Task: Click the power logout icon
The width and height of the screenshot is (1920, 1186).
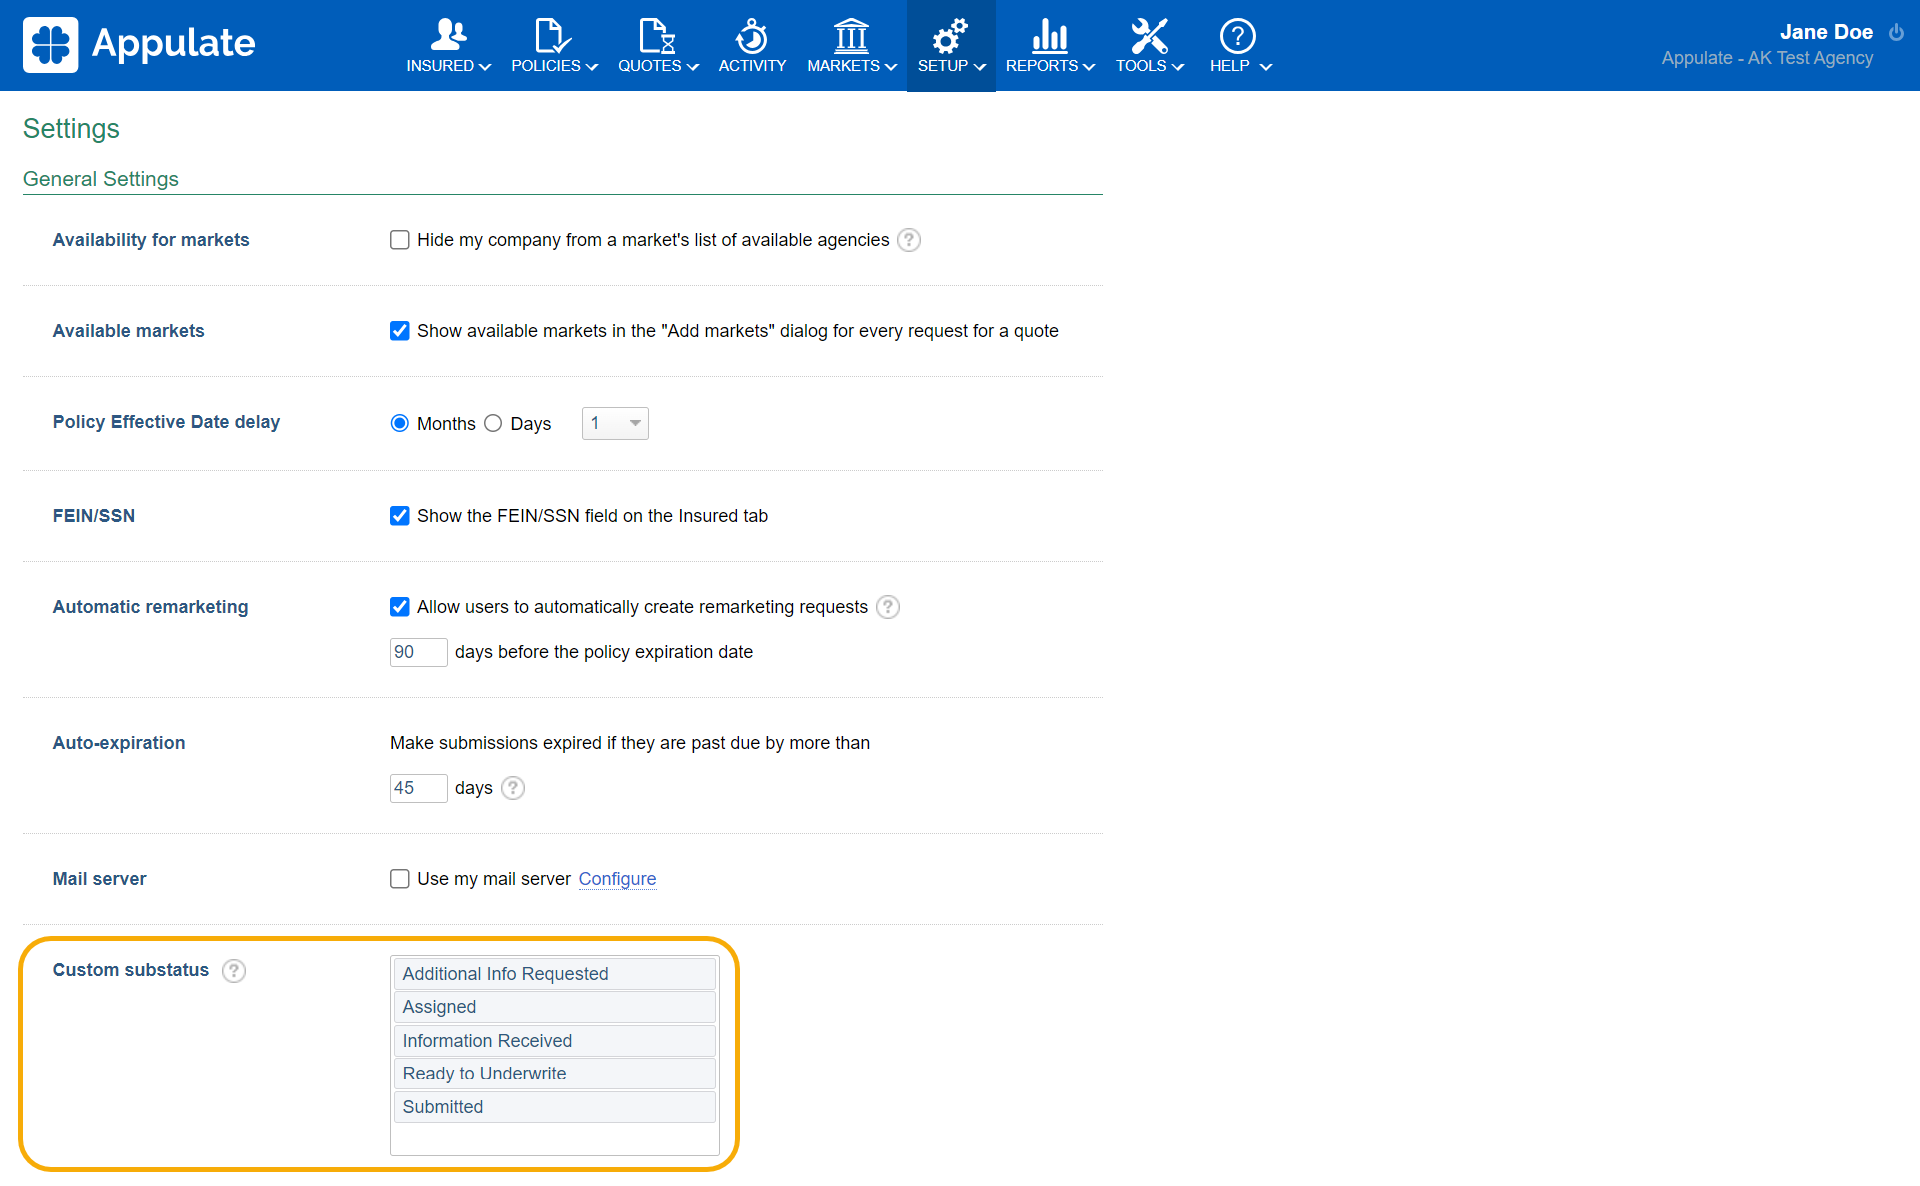Action: (1896, 32)
